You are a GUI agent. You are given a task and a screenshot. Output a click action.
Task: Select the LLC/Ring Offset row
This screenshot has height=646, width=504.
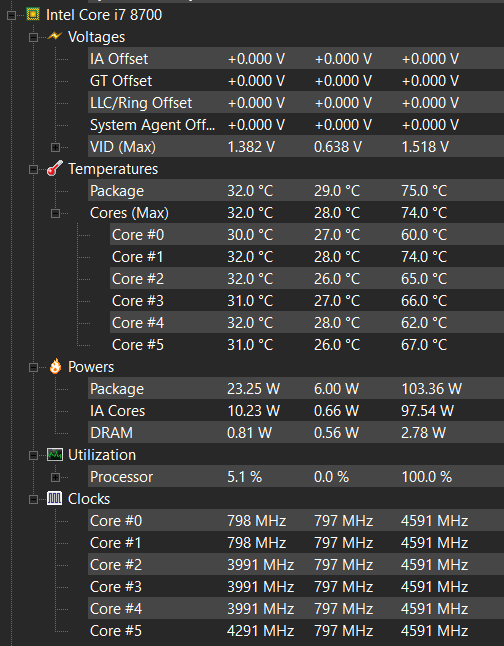point(296,103)
